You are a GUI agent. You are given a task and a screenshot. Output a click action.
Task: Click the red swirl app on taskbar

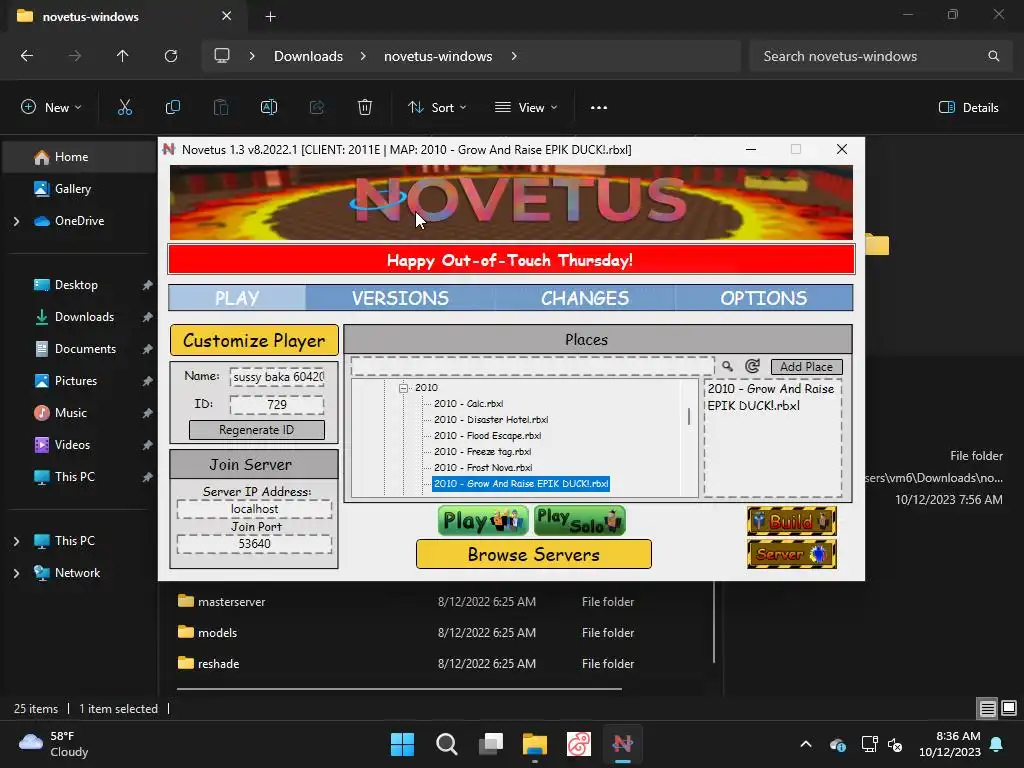579,744
